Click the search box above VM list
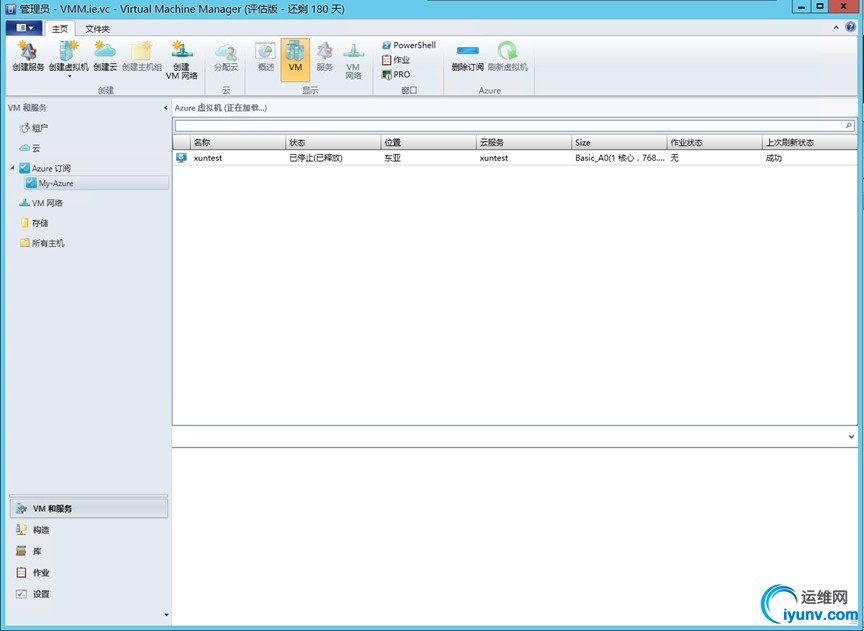Image resolution: width=864 pixels, height=631 pixels. 510,126
